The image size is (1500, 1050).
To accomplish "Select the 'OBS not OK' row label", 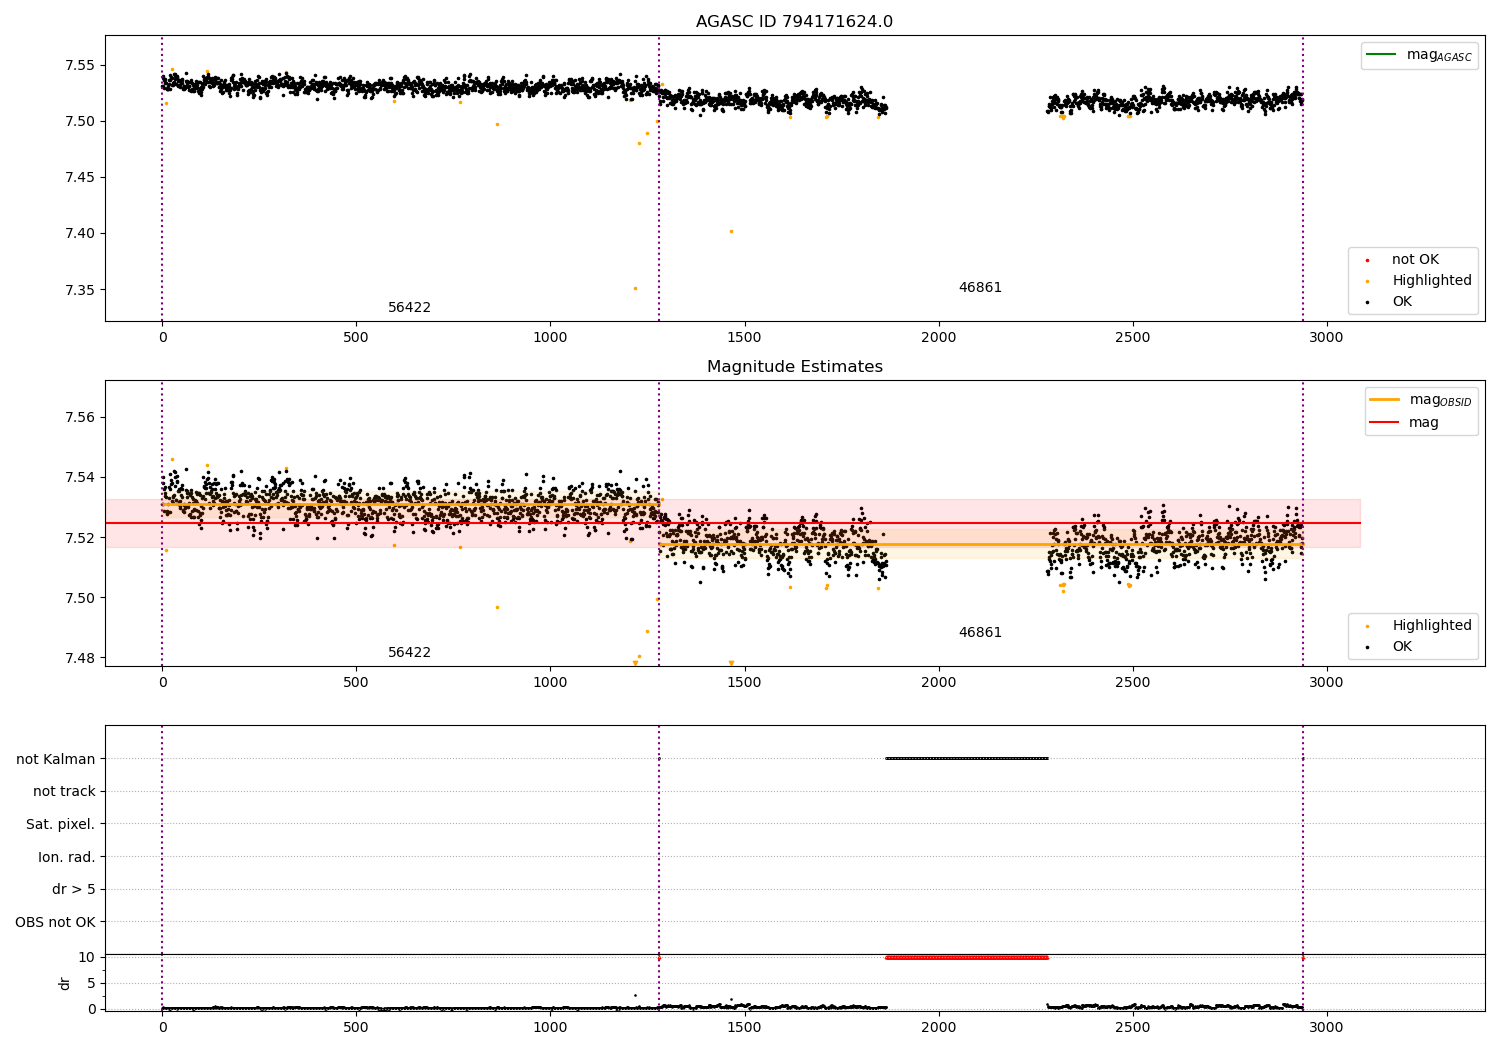I will pos(55,922).
